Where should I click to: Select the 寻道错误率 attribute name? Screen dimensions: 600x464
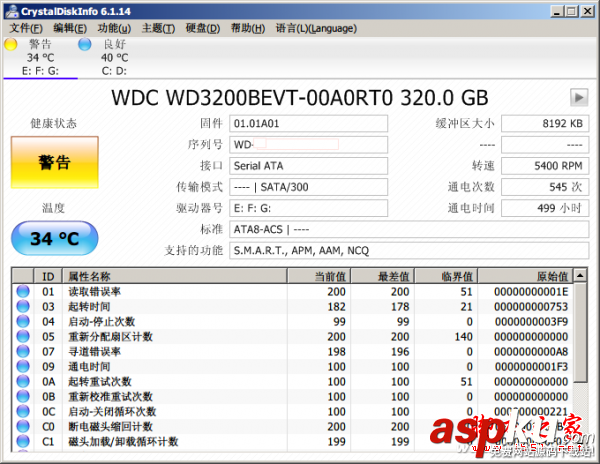point(95,352)
